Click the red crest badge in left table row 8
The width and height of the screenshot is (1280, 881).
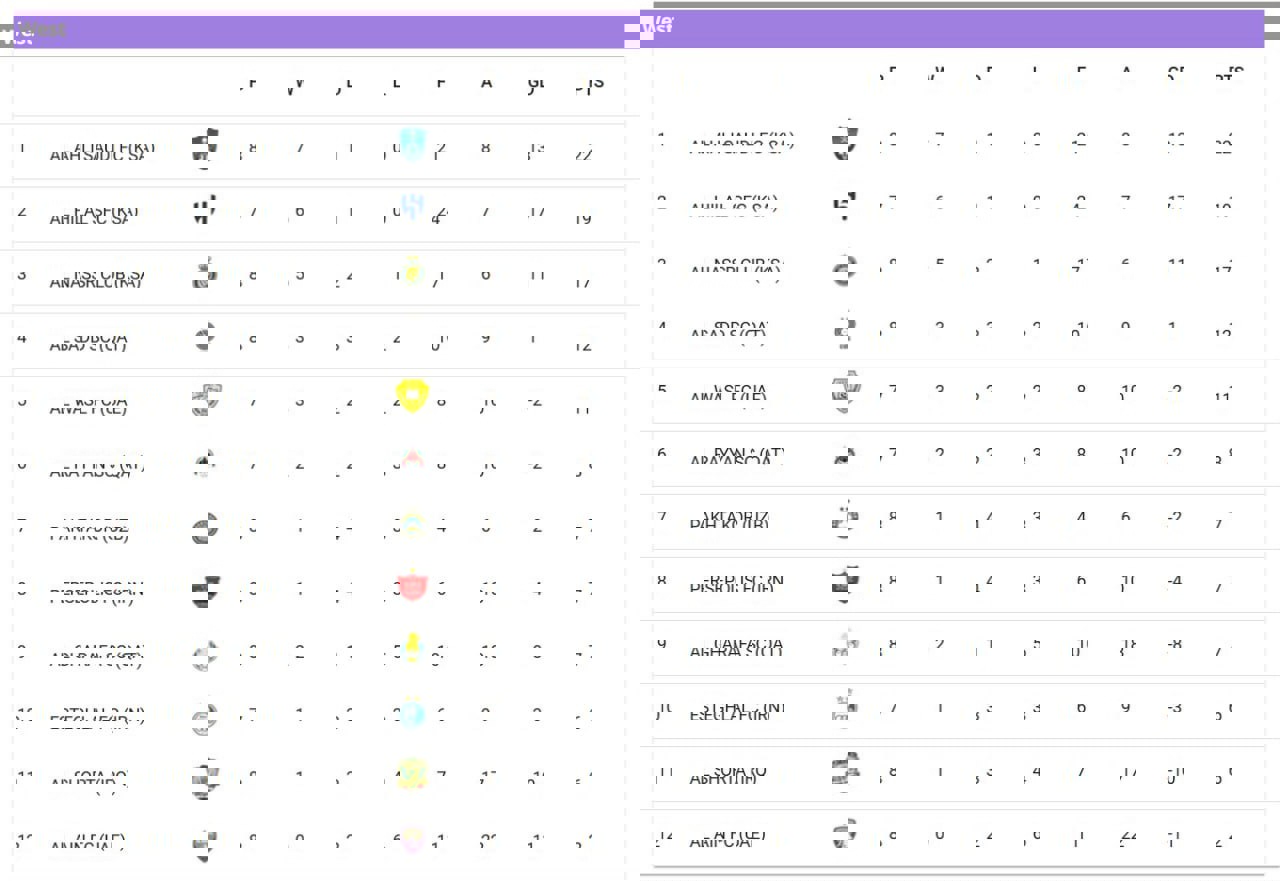click(x=412, y=585)
